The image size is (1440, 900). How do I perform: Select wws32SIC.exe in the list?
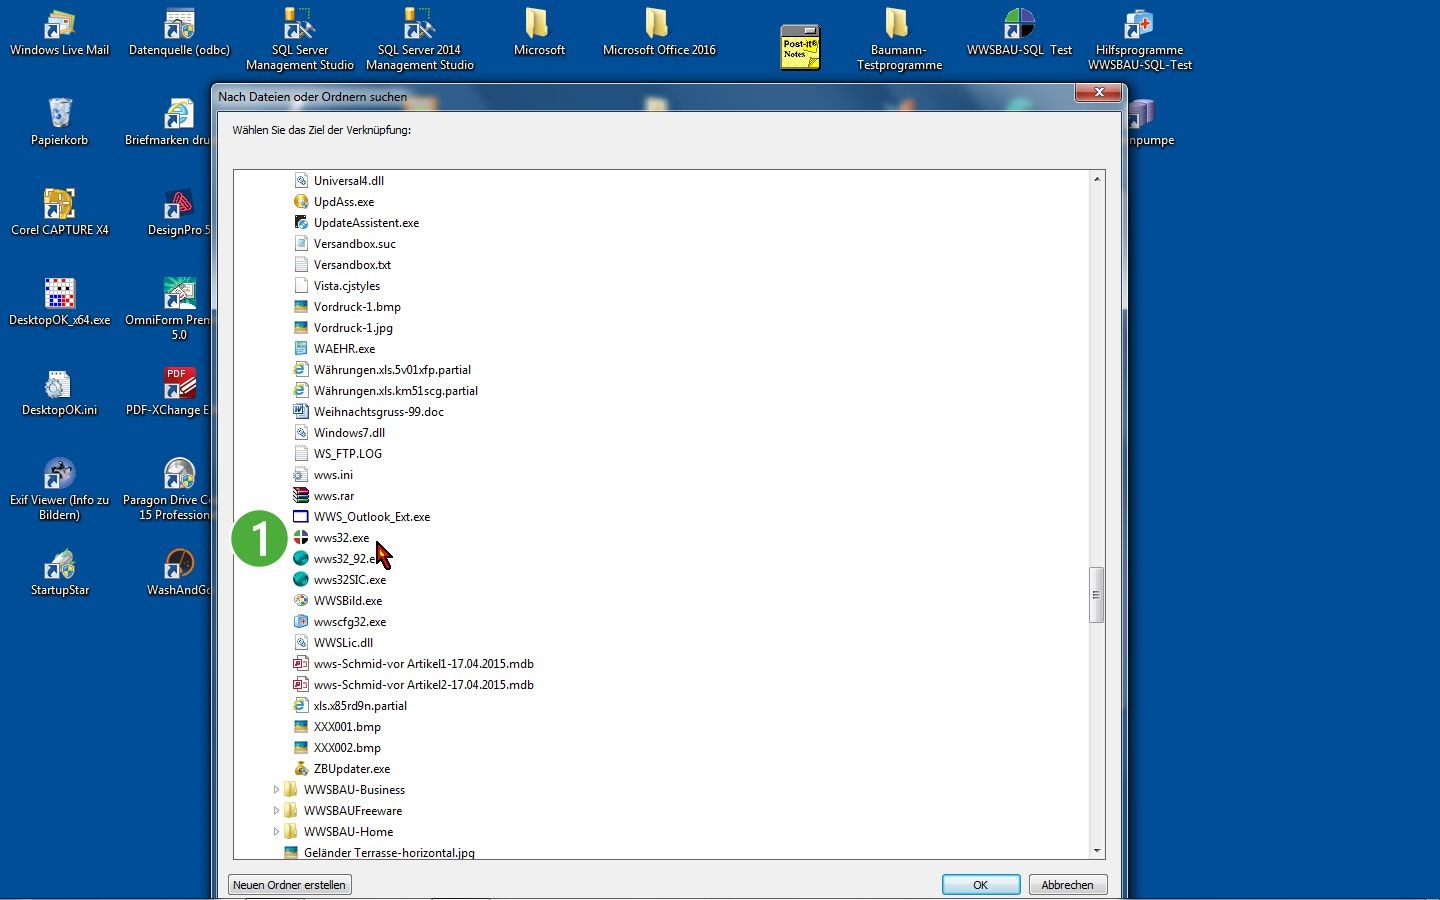point(350,580)
